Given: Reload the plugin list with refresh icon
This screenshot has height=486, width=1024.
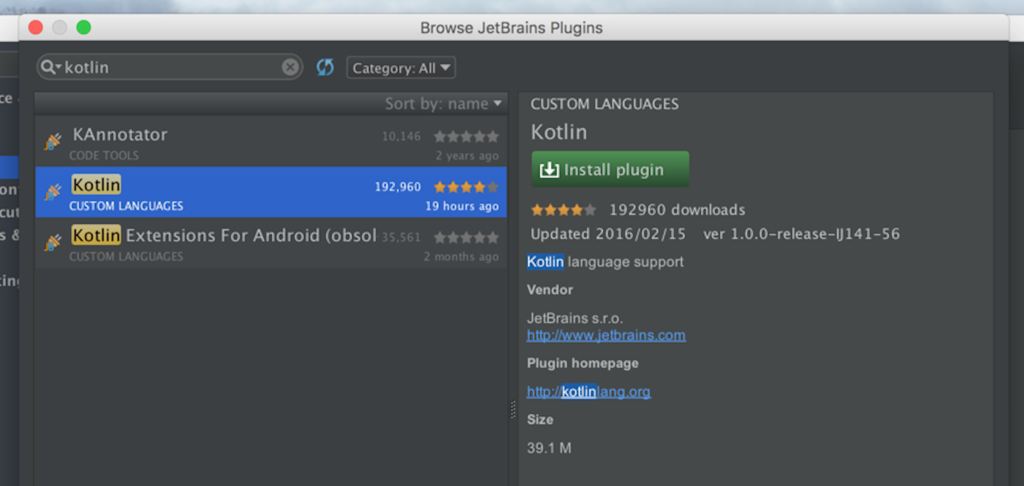Looking at the screenshot, I should [325, 67].
